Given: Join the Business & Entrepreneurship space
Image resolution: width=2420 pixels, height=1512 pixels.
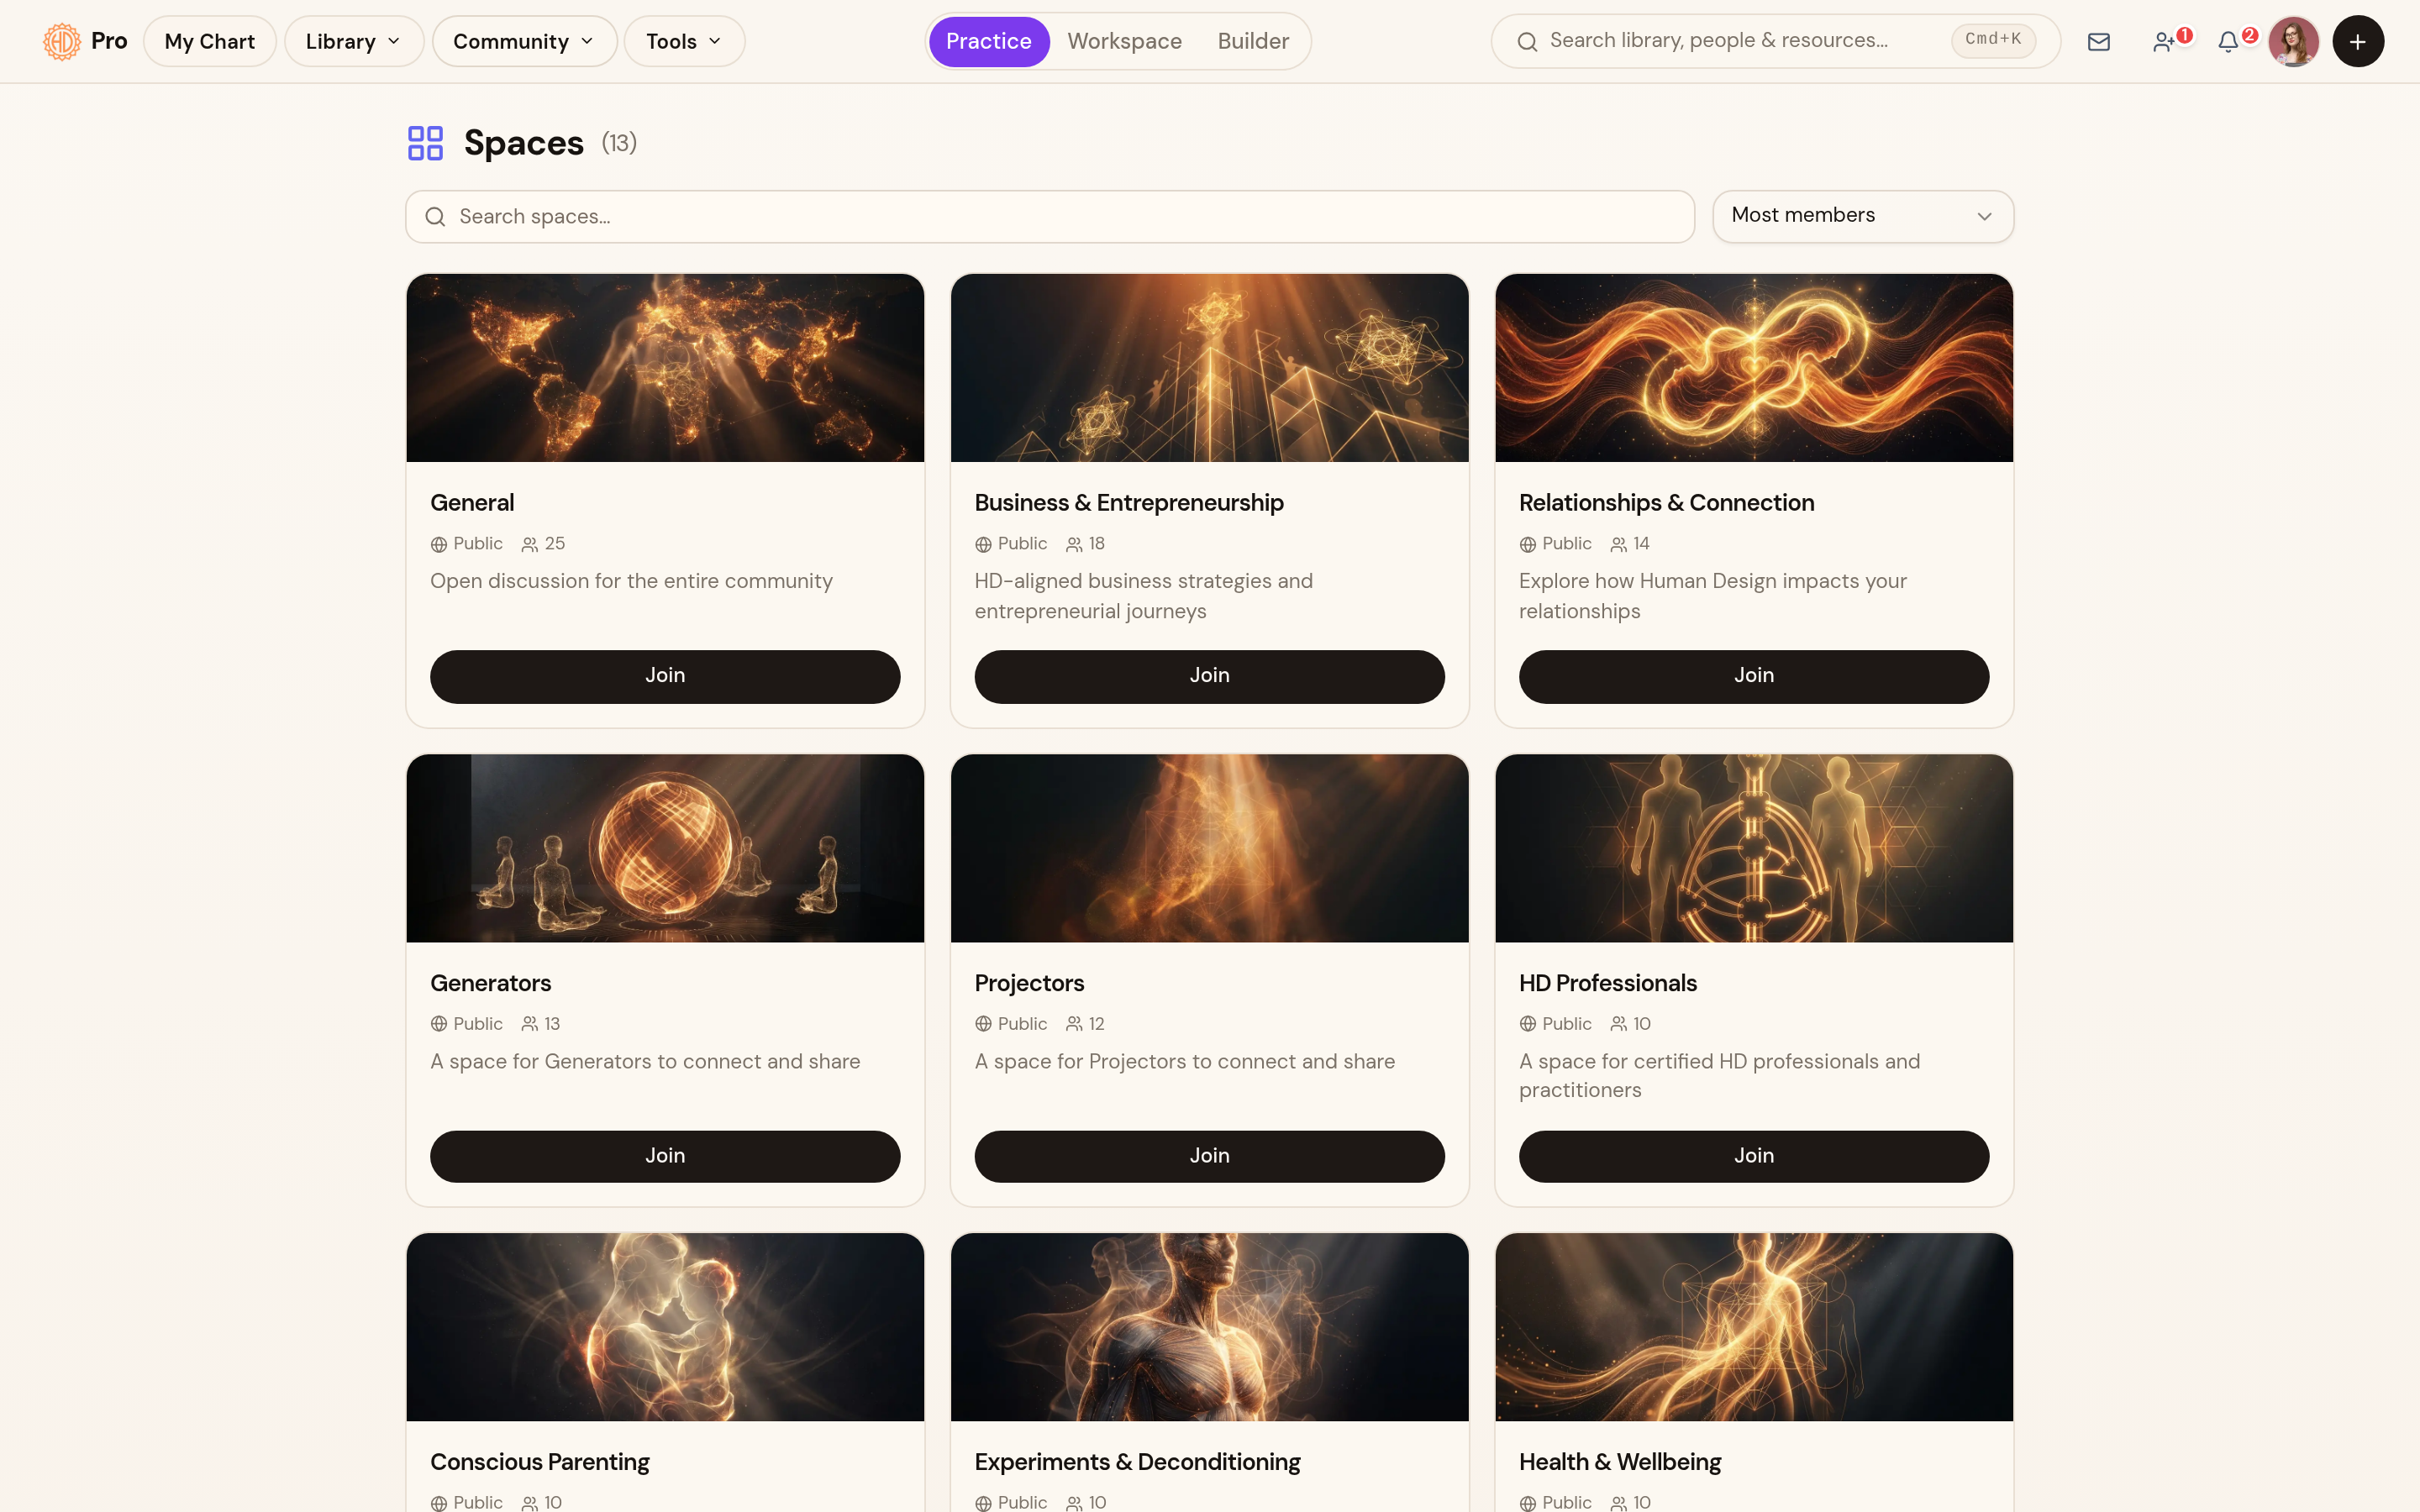Looking at the screenshot, I should click(x=1209, y=676).
